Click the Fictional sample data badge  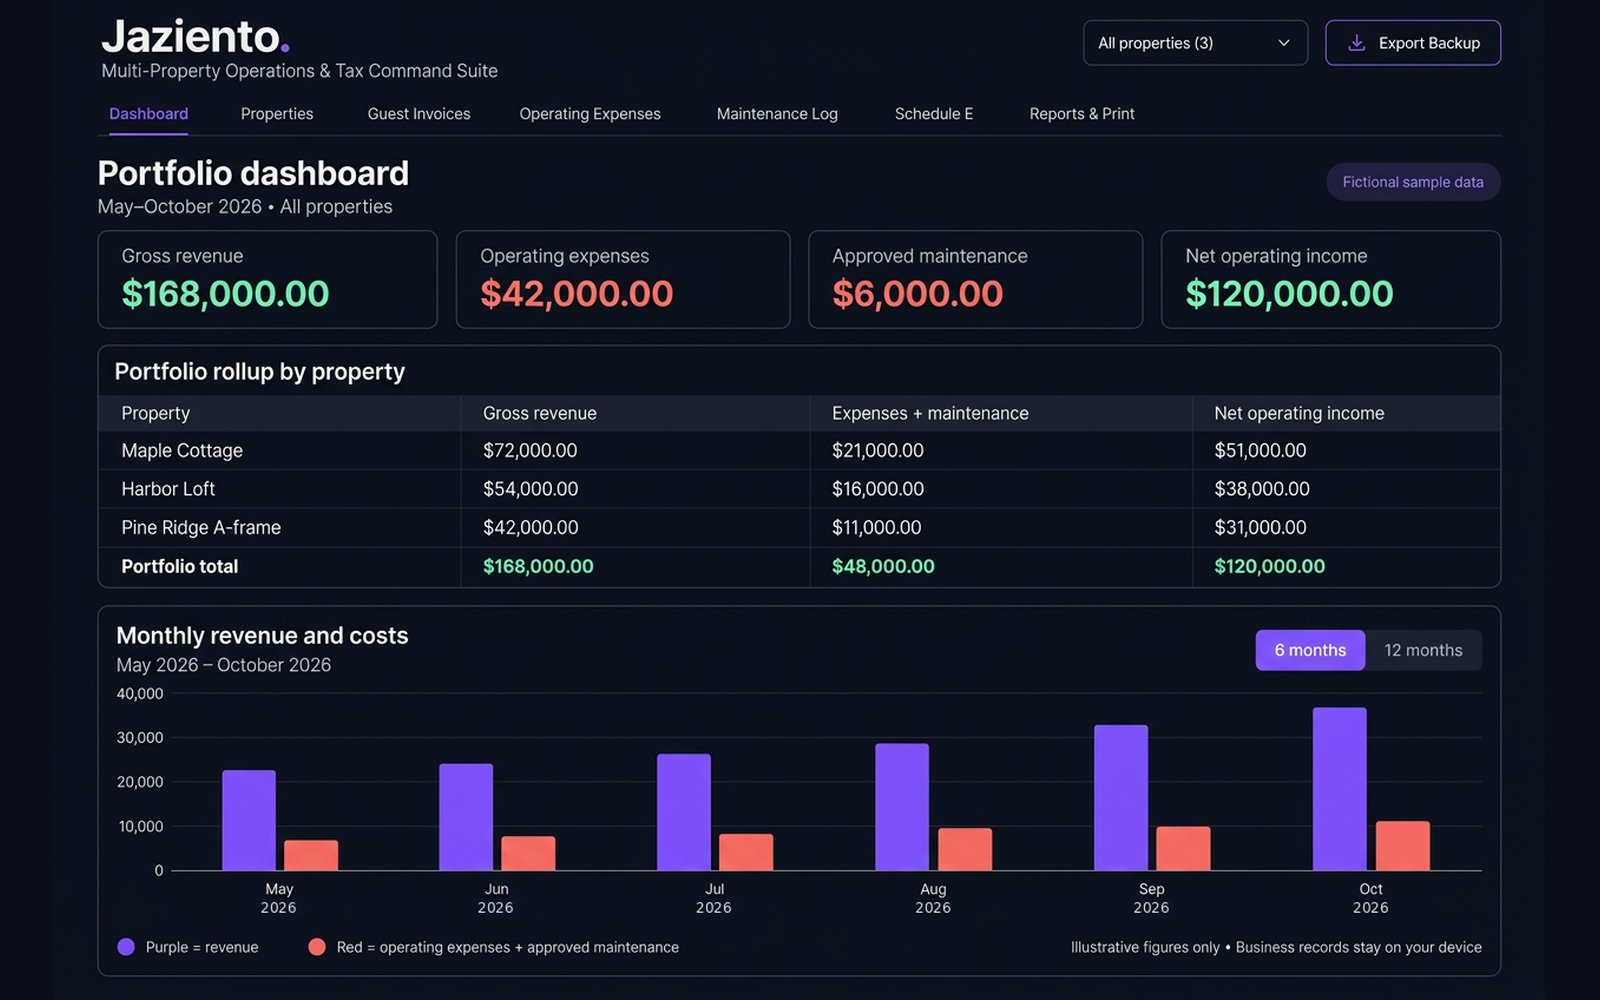pyautogui.click(x=1413, y=182)
